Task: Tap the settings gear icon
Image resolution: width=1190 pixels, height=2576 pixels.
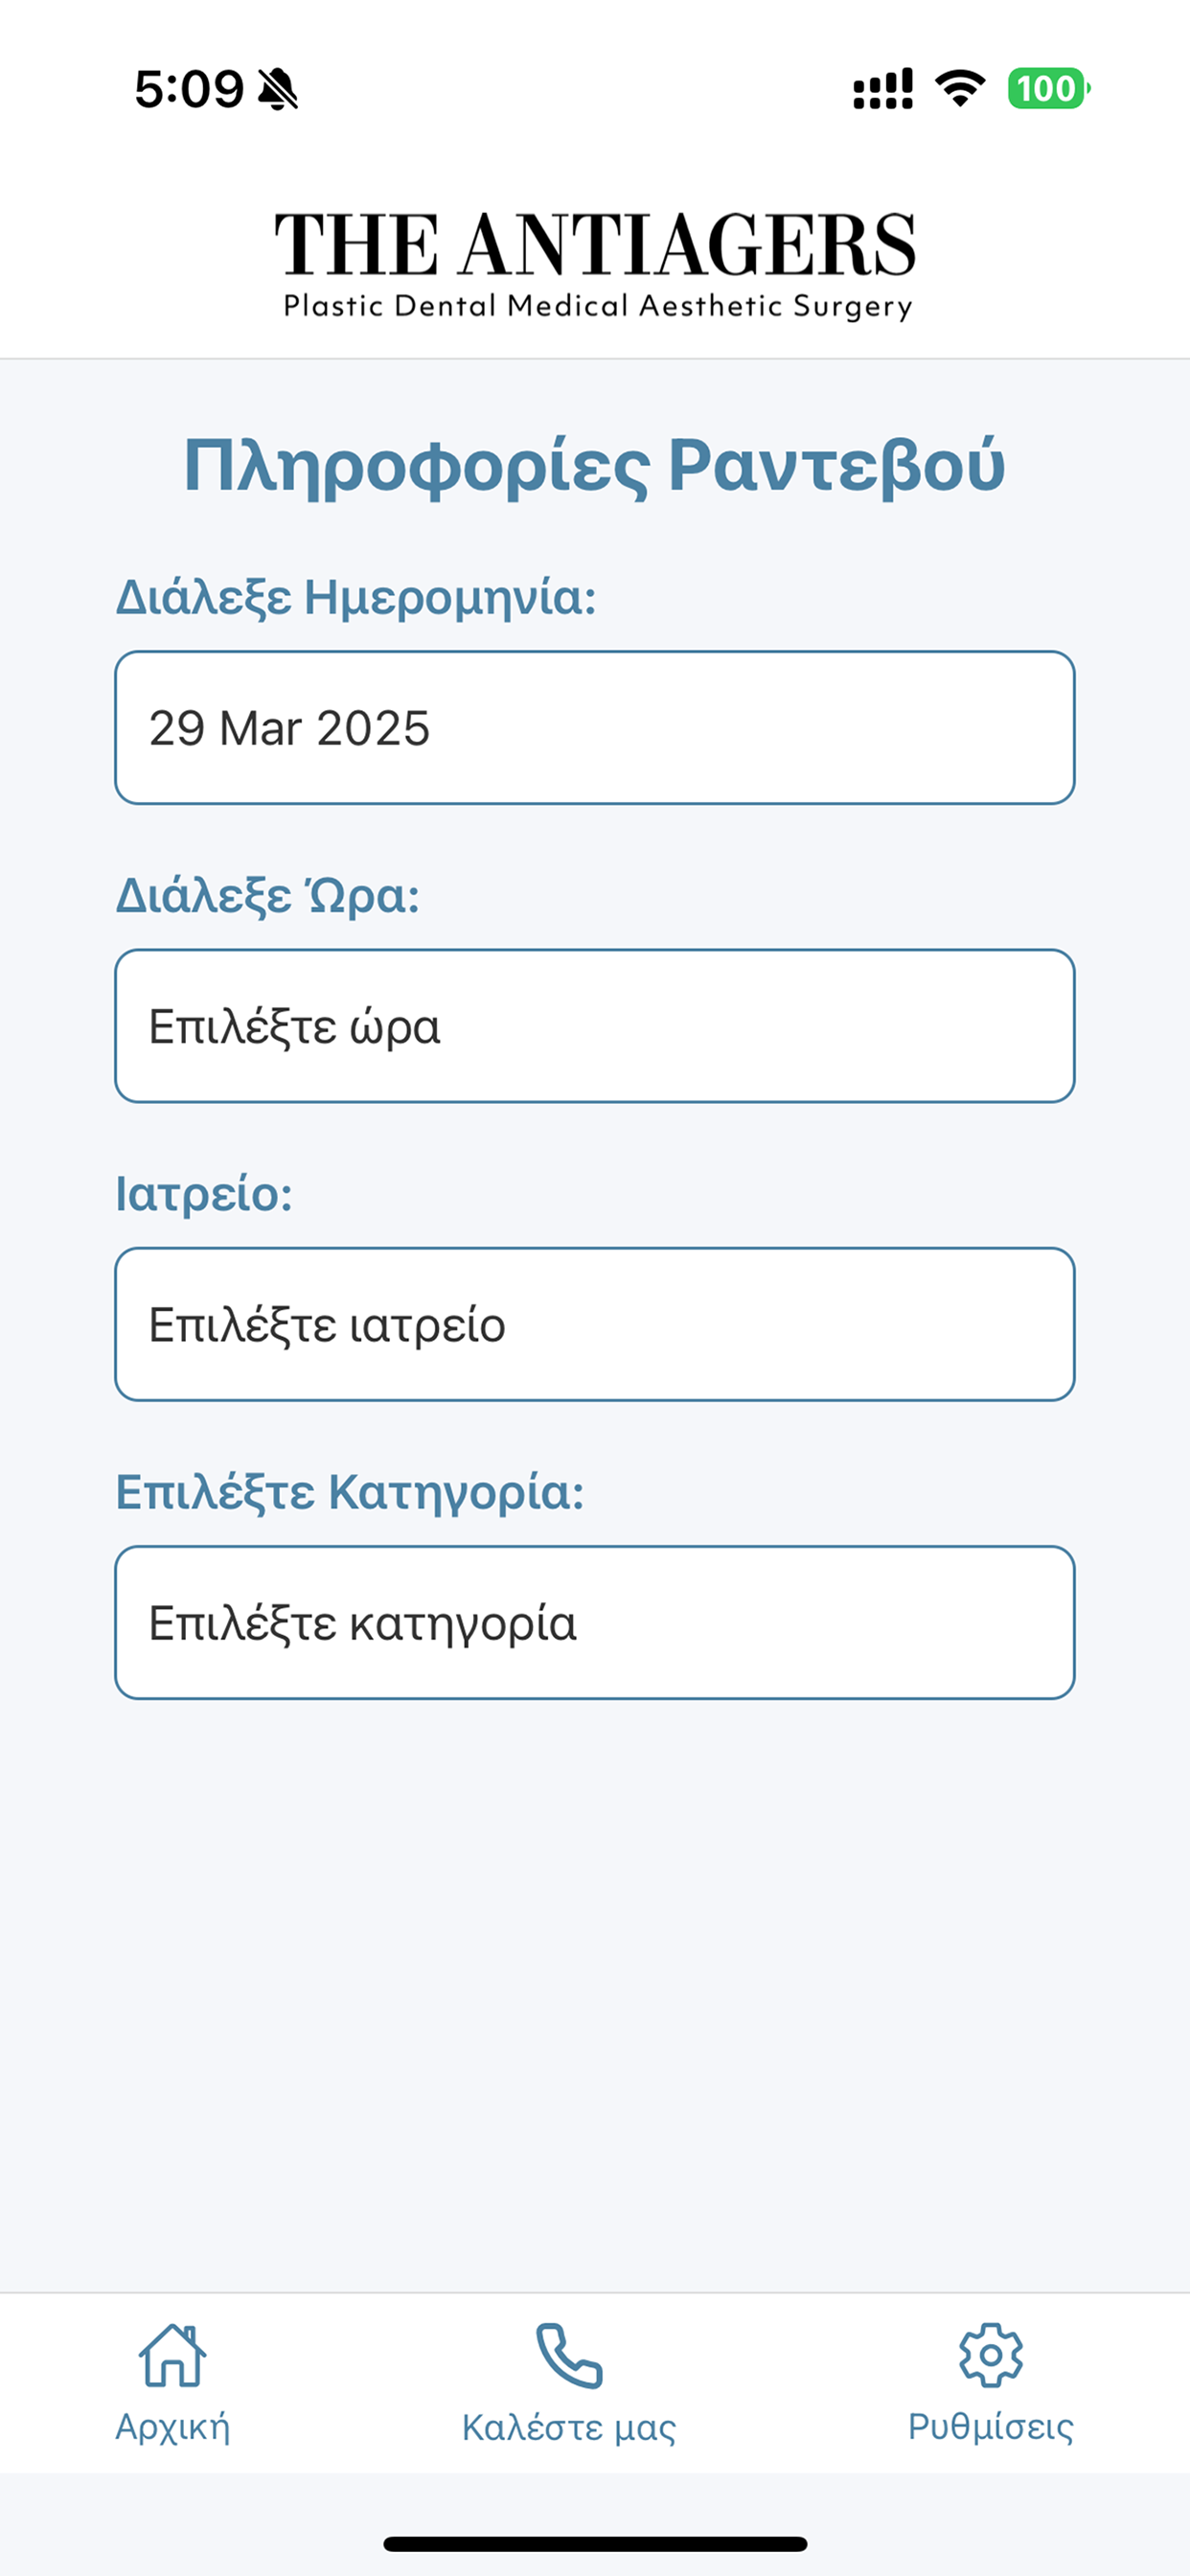Action: (990, 2355)
